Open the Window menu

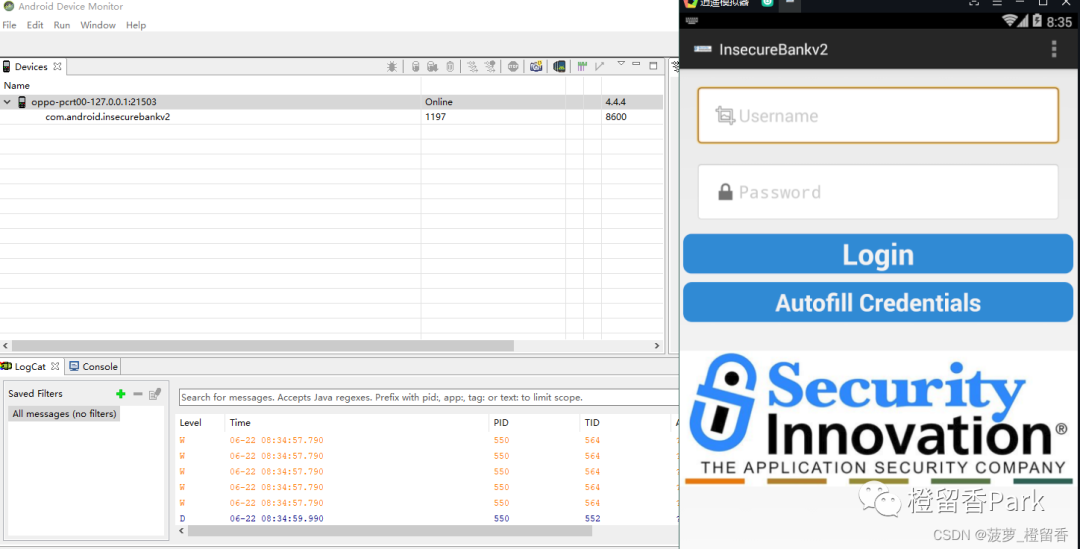(98, 25)
